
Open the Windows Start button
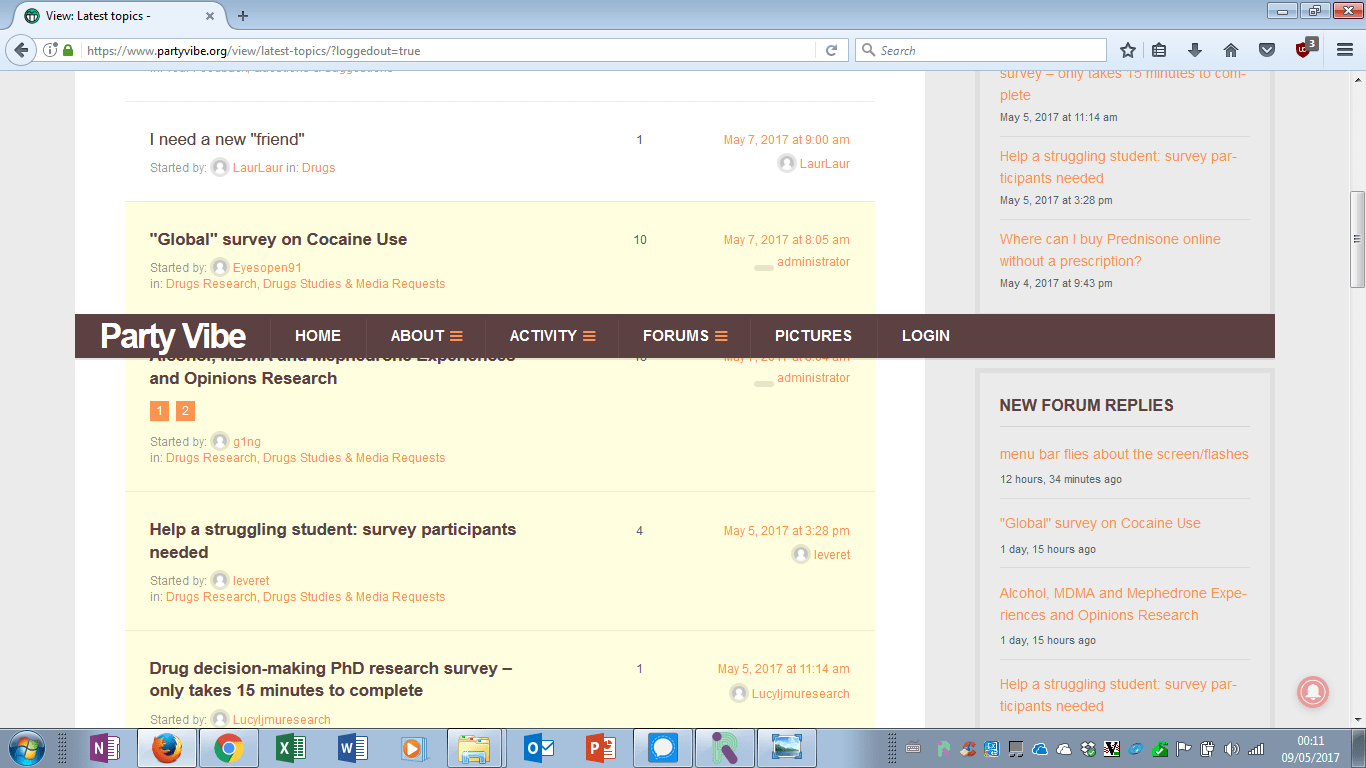click(26, 748)
